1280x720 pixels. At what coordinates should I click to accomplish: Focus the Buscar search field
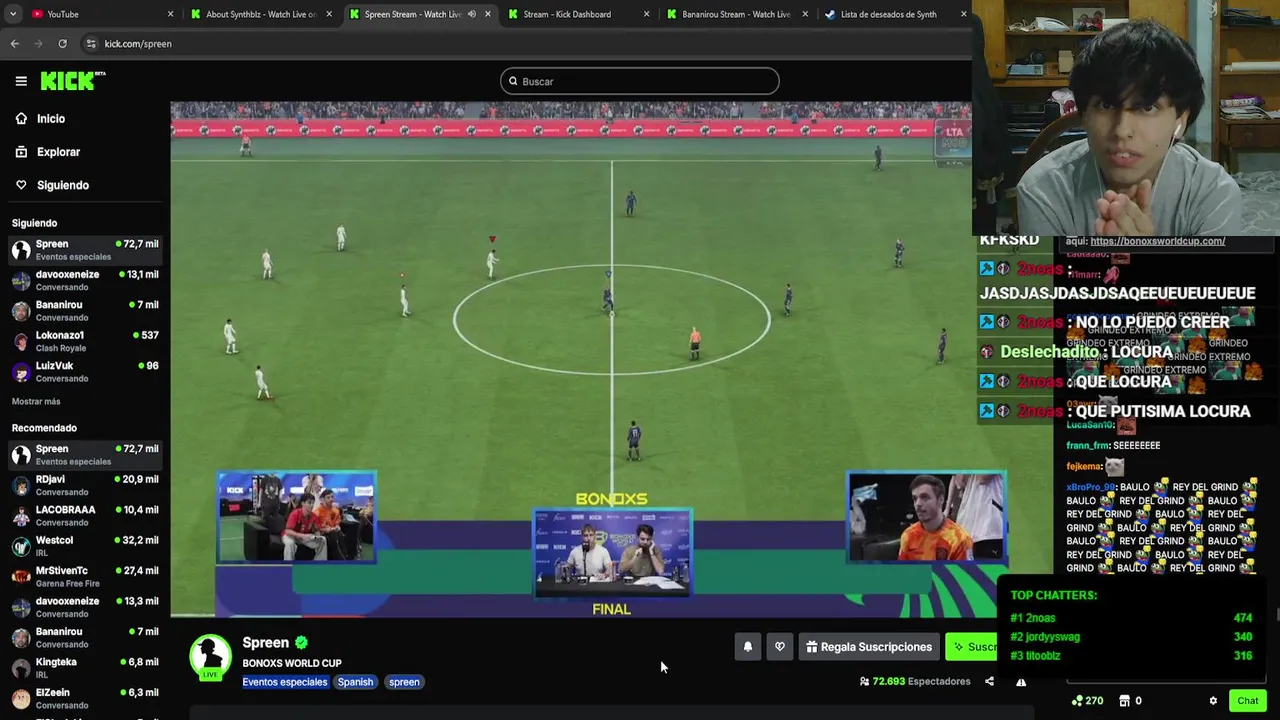tap(640, 81)
